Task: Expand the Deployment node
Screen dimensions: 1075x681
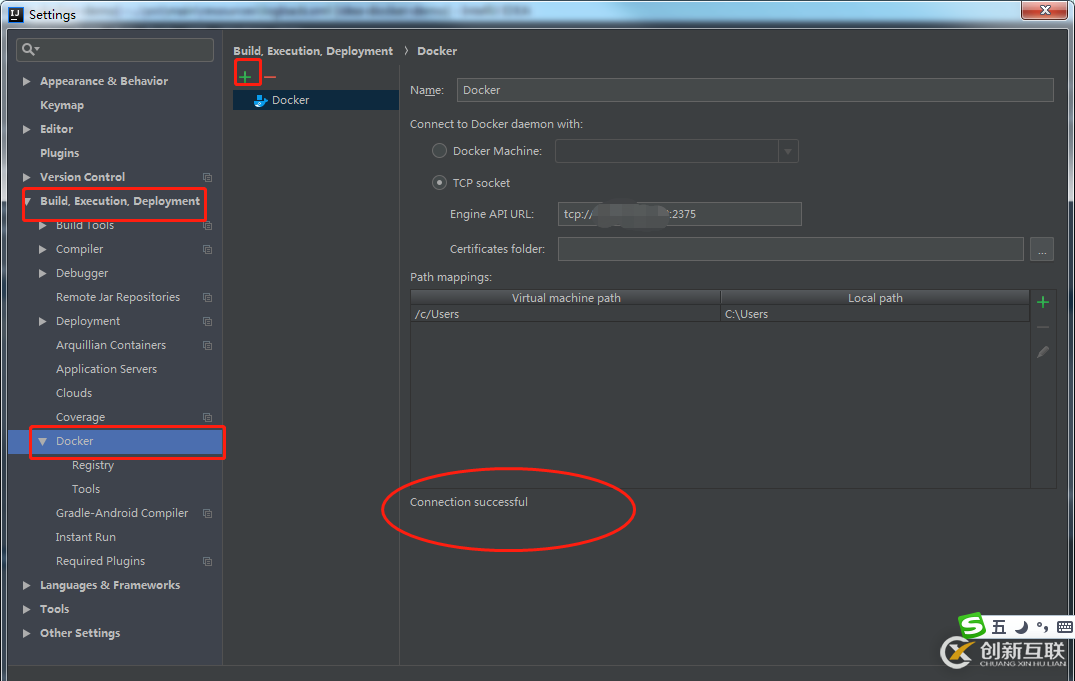Action: click(x=43, y=321)
